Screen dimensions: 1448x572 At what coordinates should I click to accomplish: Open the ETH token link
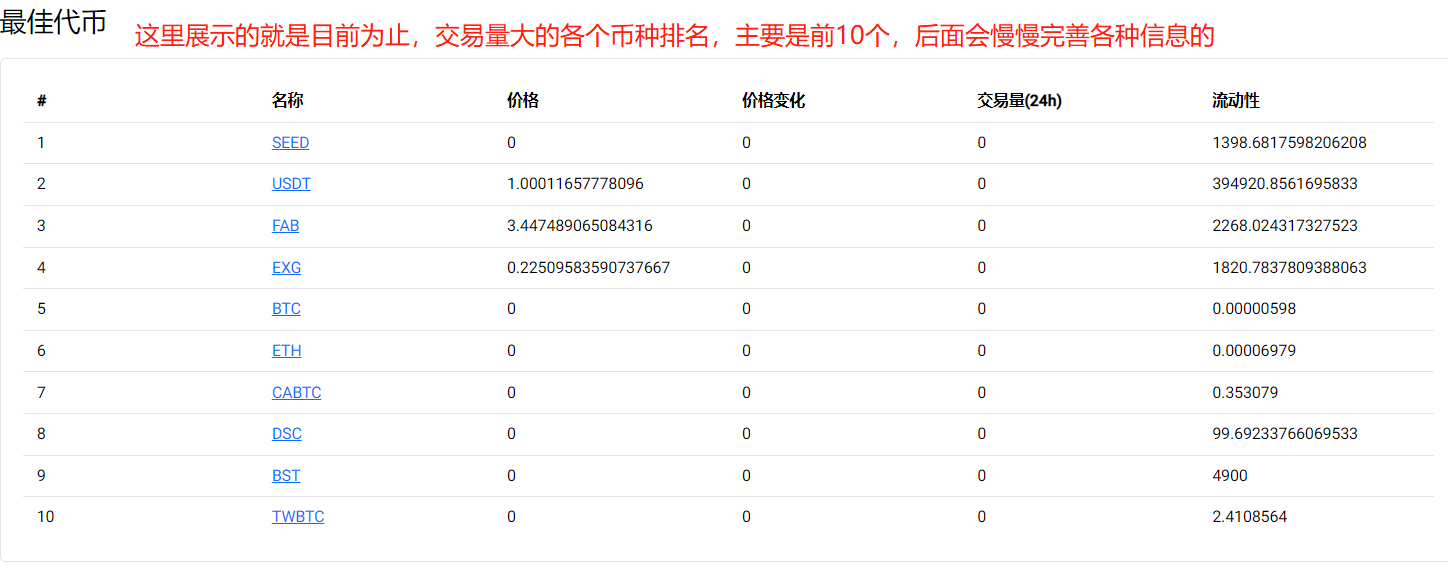(x=286, y=351)
